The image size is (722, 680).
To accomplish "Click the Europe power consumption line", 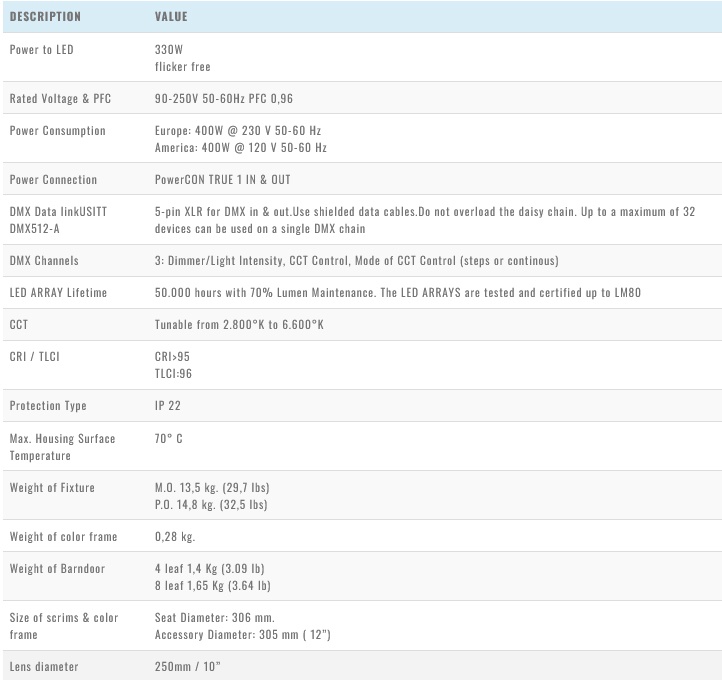I will pos(238,131).
